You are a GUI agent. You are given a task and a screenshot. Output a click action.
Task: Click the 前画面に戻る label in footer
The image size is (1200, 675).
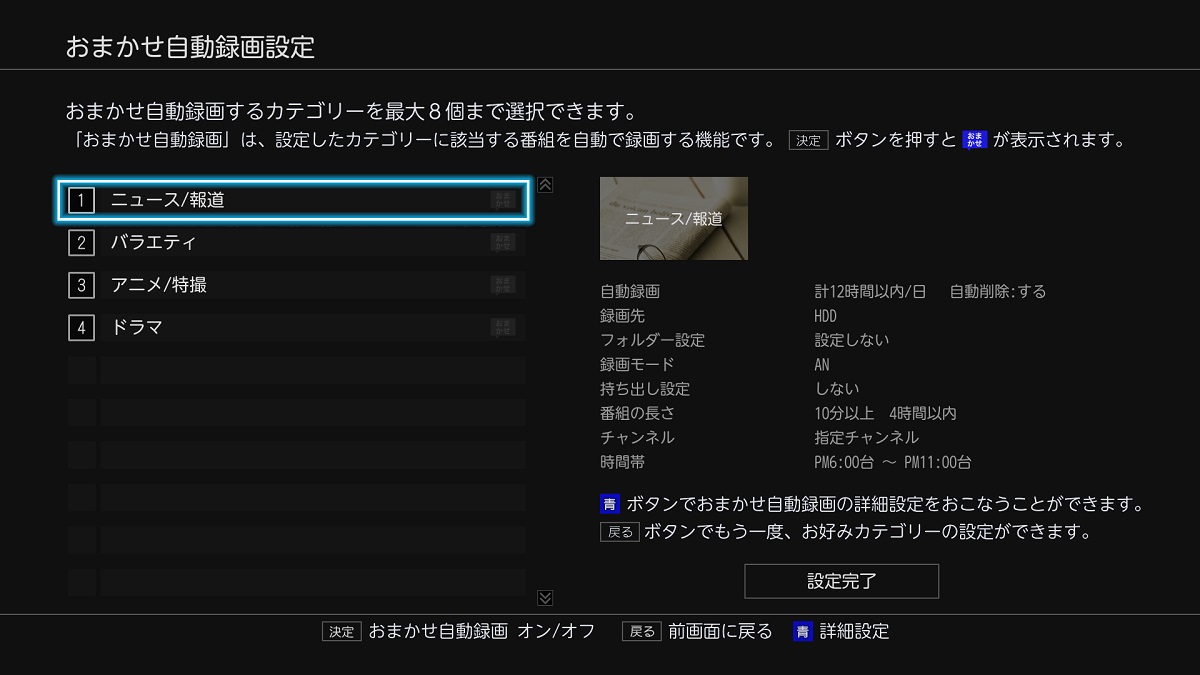point(720,631)
